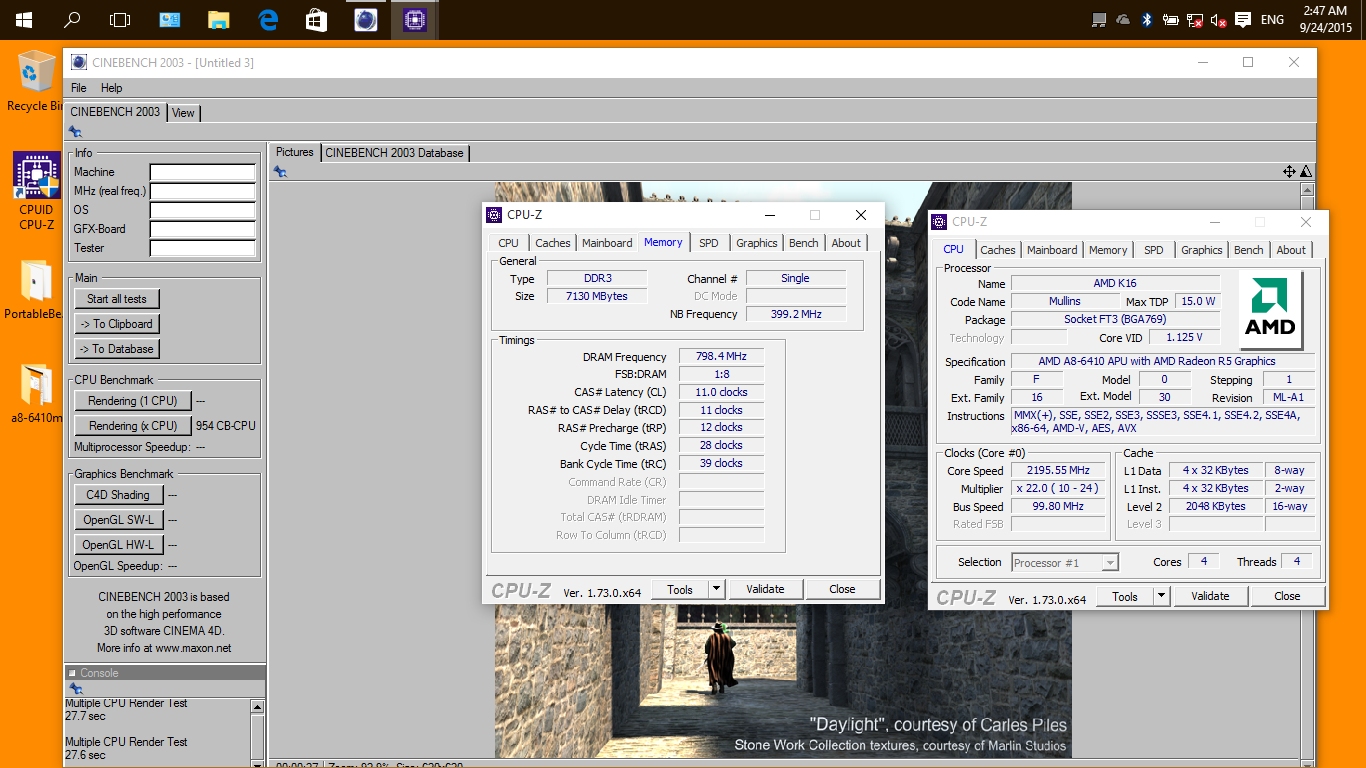Click Validate in CPU-Z CPU window
The width and height of the screenshot is (1366, 768).
(x=1210, y=596)
